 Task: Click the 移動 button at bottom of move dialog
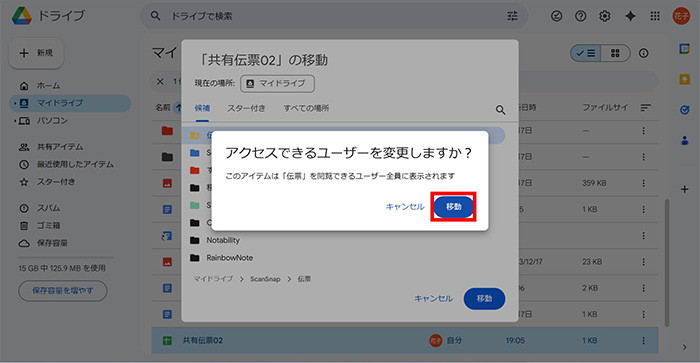(484, 299)
